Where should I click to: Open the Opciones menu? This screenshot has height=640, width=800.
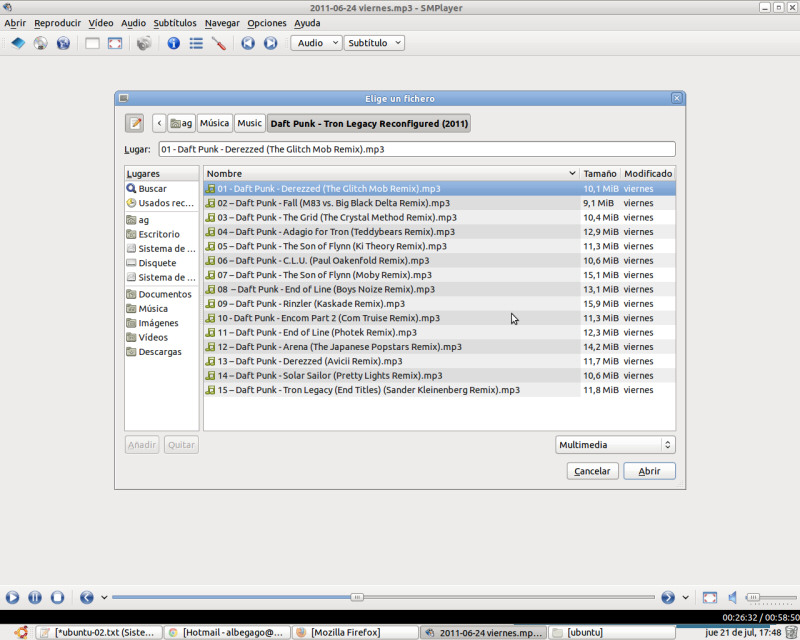(267, 22)
